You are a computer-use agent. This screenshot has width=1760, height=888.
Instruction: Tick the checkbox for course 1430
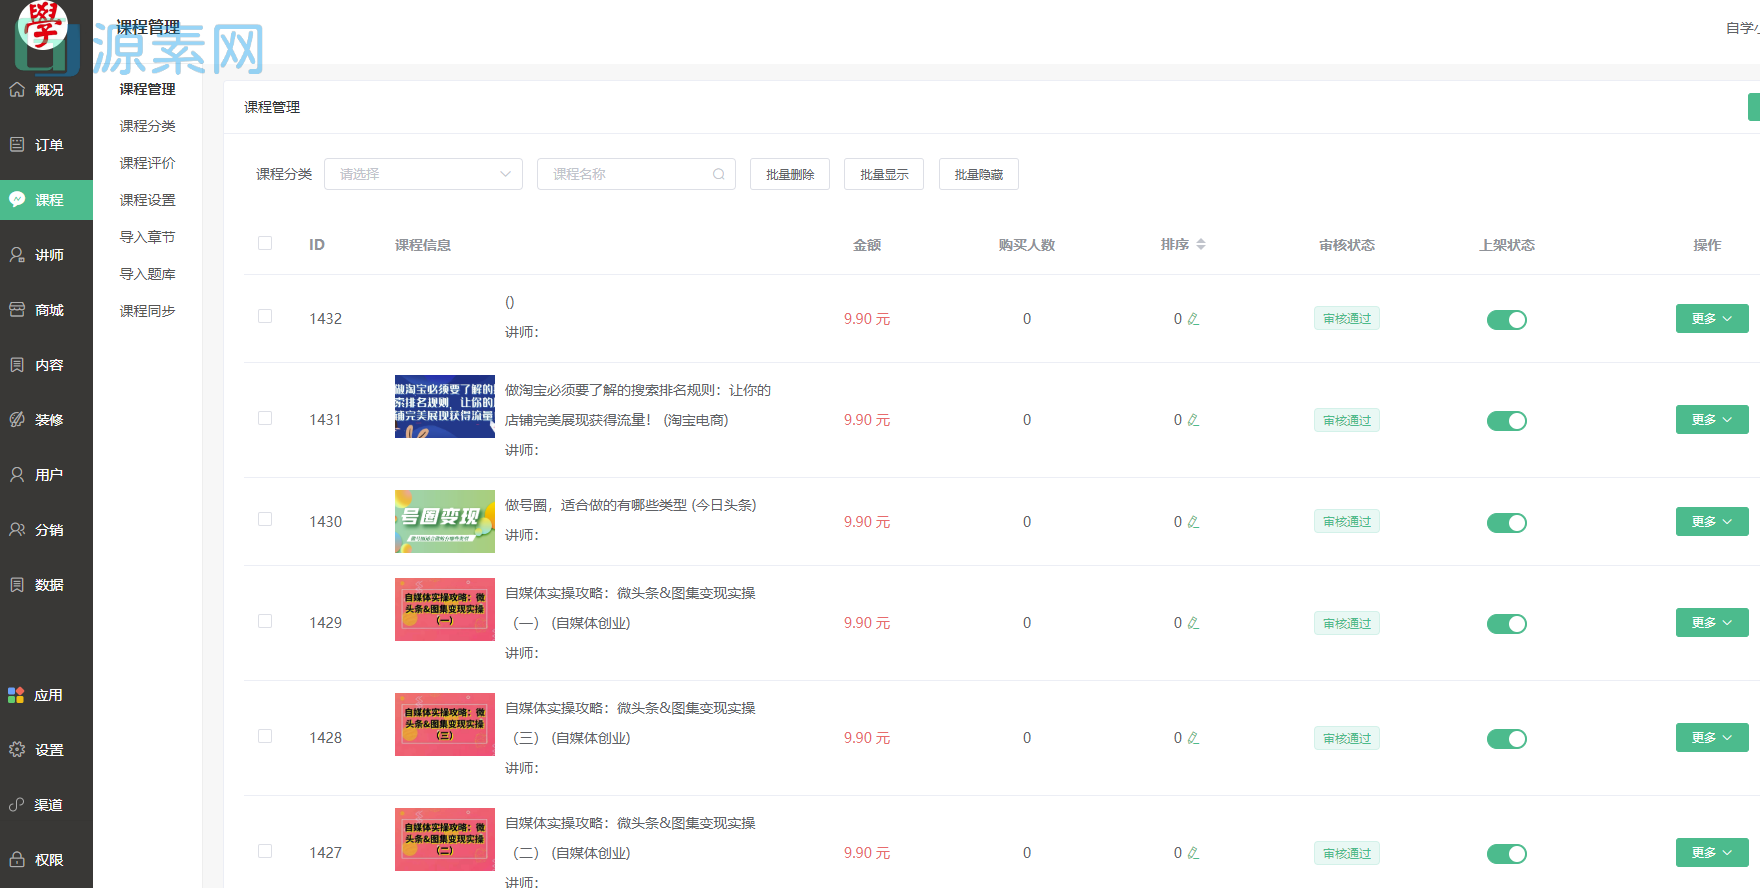(265, 519)
